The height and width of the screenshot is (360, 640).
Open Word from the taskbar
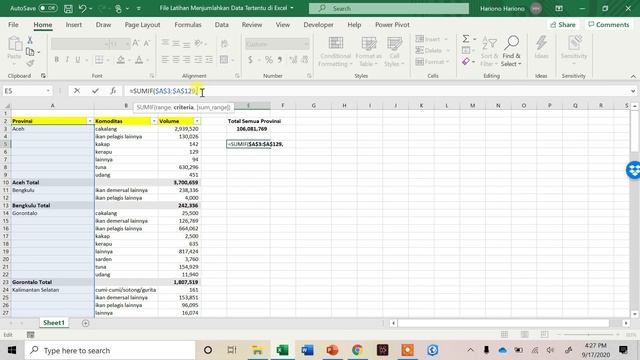tap(307, 350)
